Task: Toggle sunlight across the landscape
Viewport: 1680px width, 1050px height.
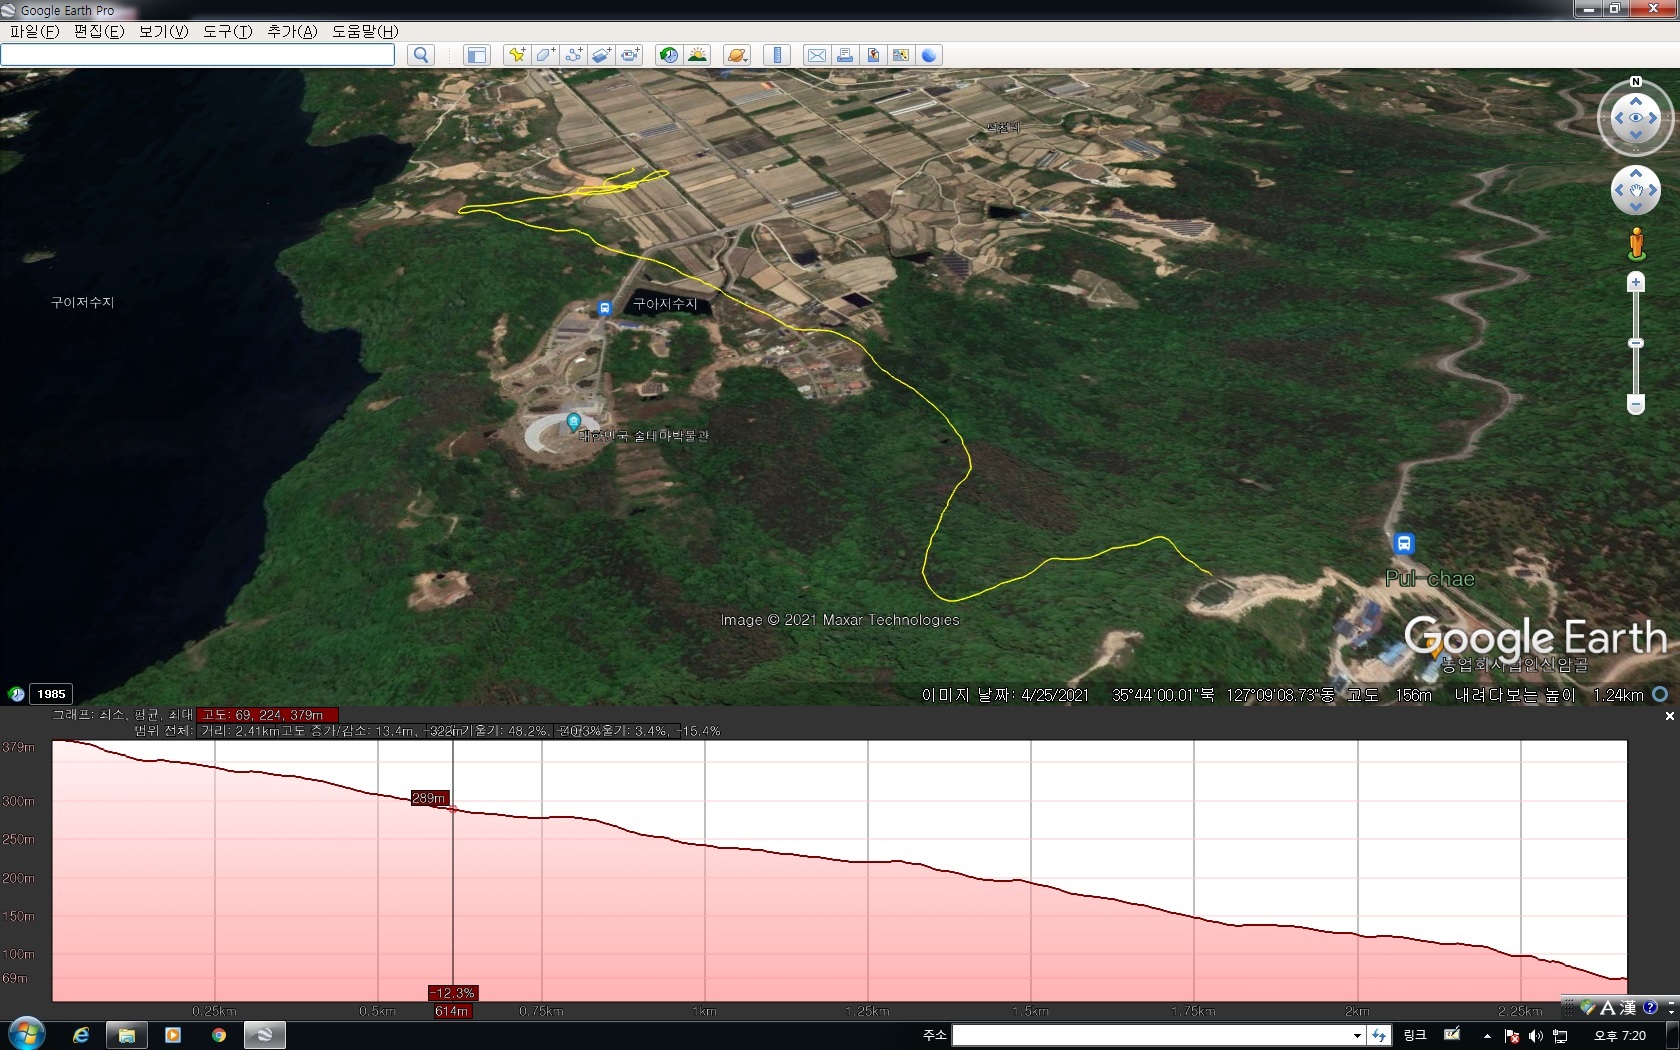Action: pos(697,55)
